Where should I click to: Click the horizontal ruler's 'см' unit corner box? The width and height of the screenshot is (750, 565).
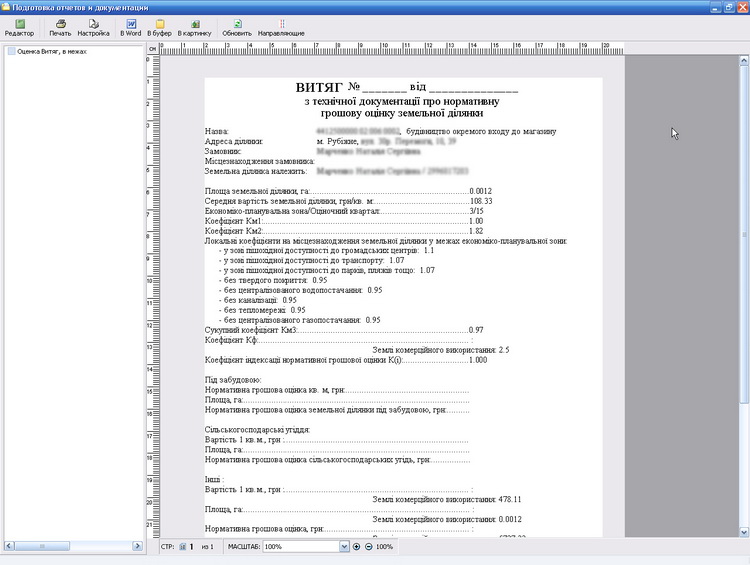tap(152, 48)
